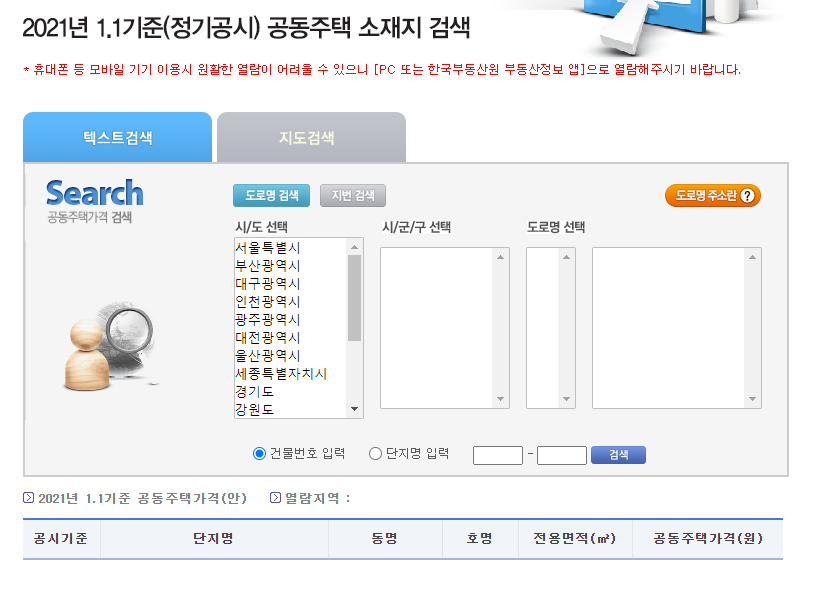Click the narrow 도로명 initial listbox up arrow
This screenshot has width=813, height=597.
point(566,257)
